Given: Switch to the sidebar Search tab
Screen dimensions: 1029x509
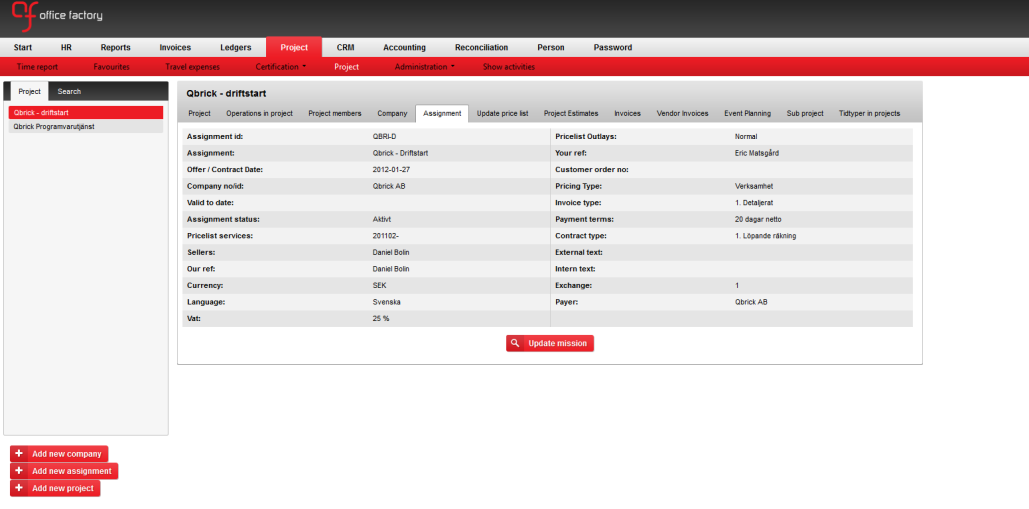Looking at the screenshot, I should pyautogui.click(x=70, y=91).
